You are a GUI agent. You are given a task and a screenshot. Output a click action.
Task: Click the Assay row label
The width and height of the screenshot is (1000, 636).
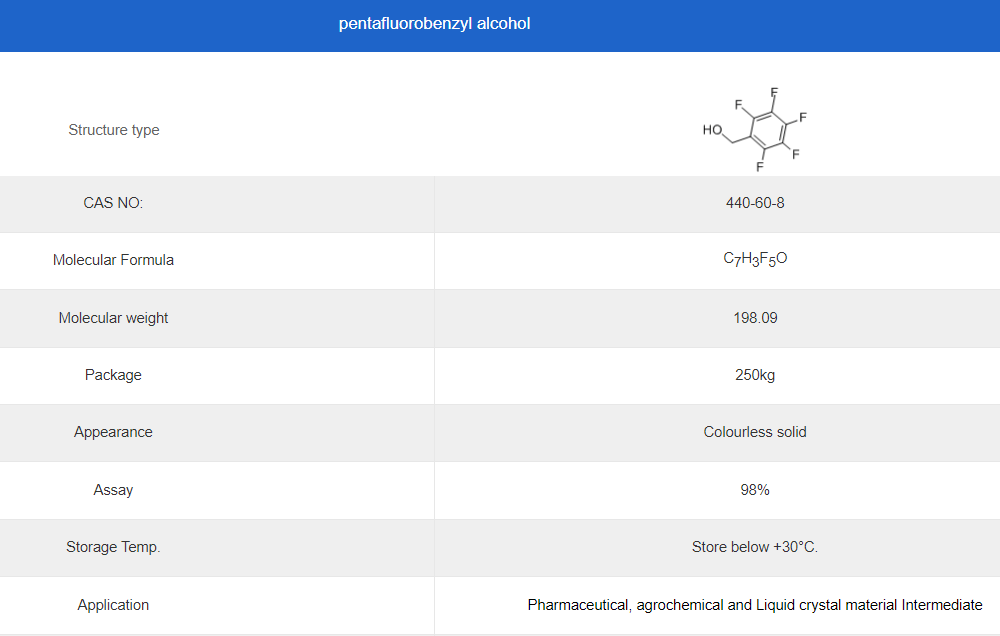113,490
